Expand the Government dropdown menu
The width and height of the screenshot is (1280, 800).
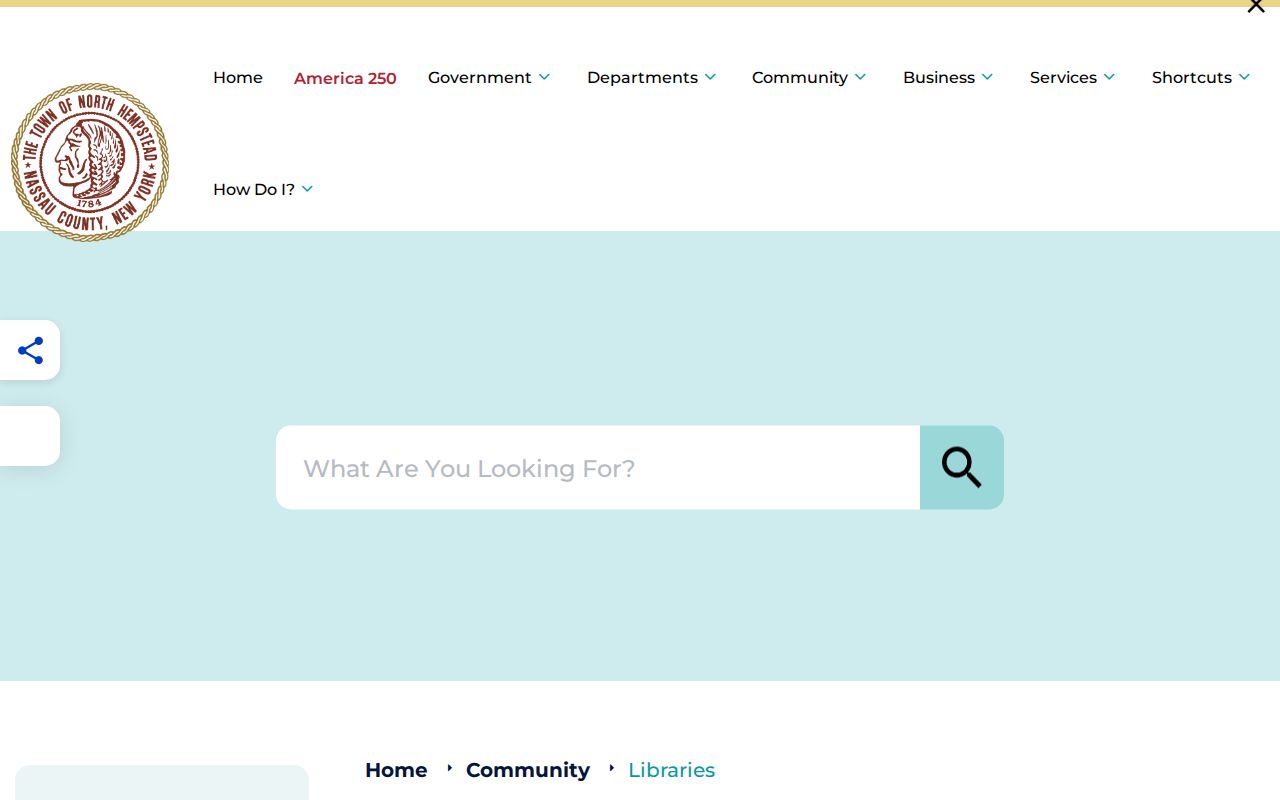click(x=489, y=77)
